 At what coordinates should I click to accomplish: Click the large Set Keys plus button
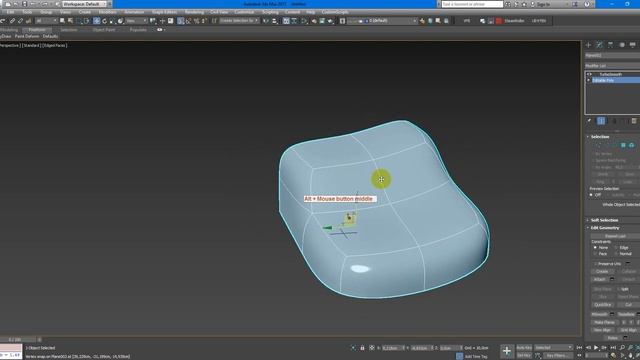pyautogui.click(x=507, y=351)
